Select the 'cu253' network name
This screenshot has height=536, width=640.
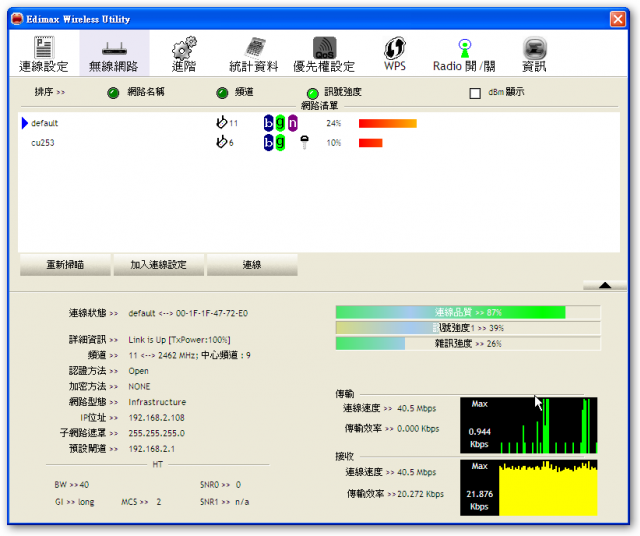42,143
